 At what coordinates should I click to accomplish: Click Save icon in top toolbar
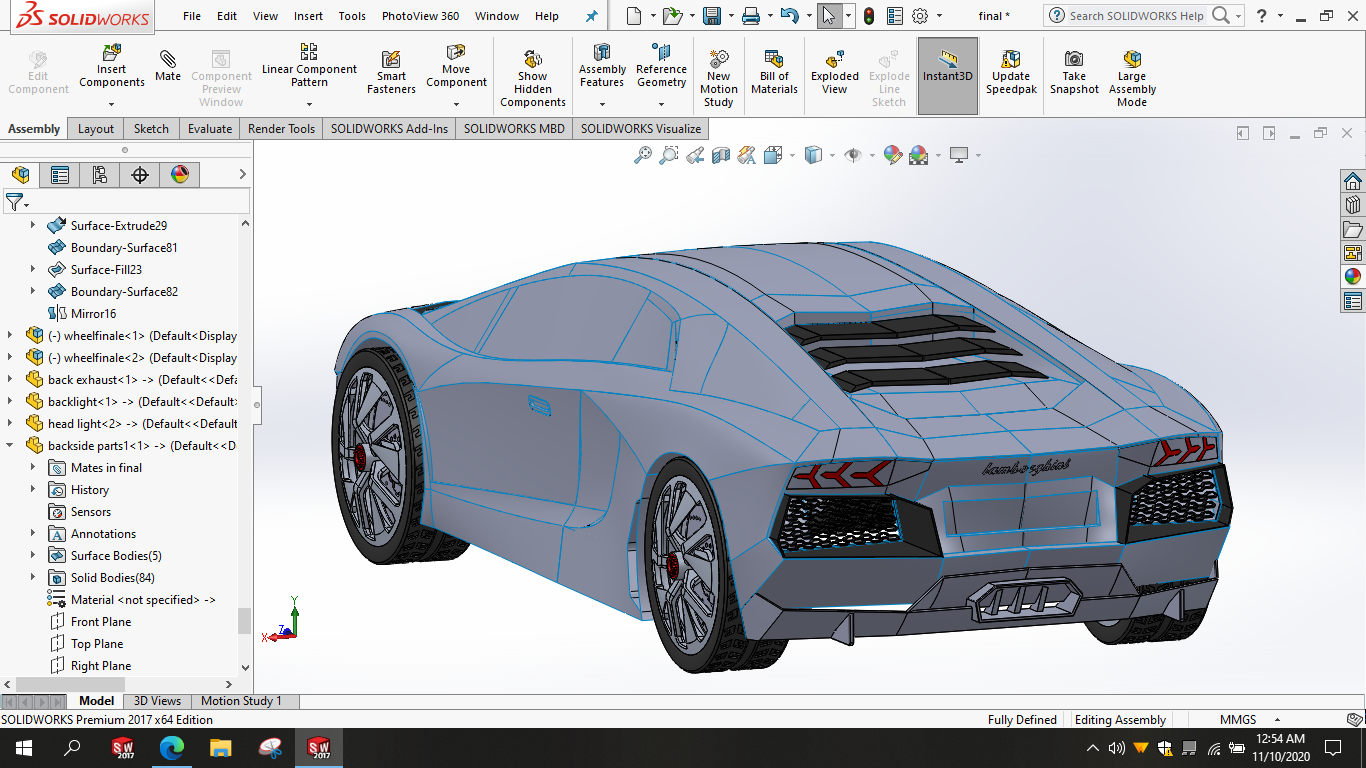pos(712,16)
